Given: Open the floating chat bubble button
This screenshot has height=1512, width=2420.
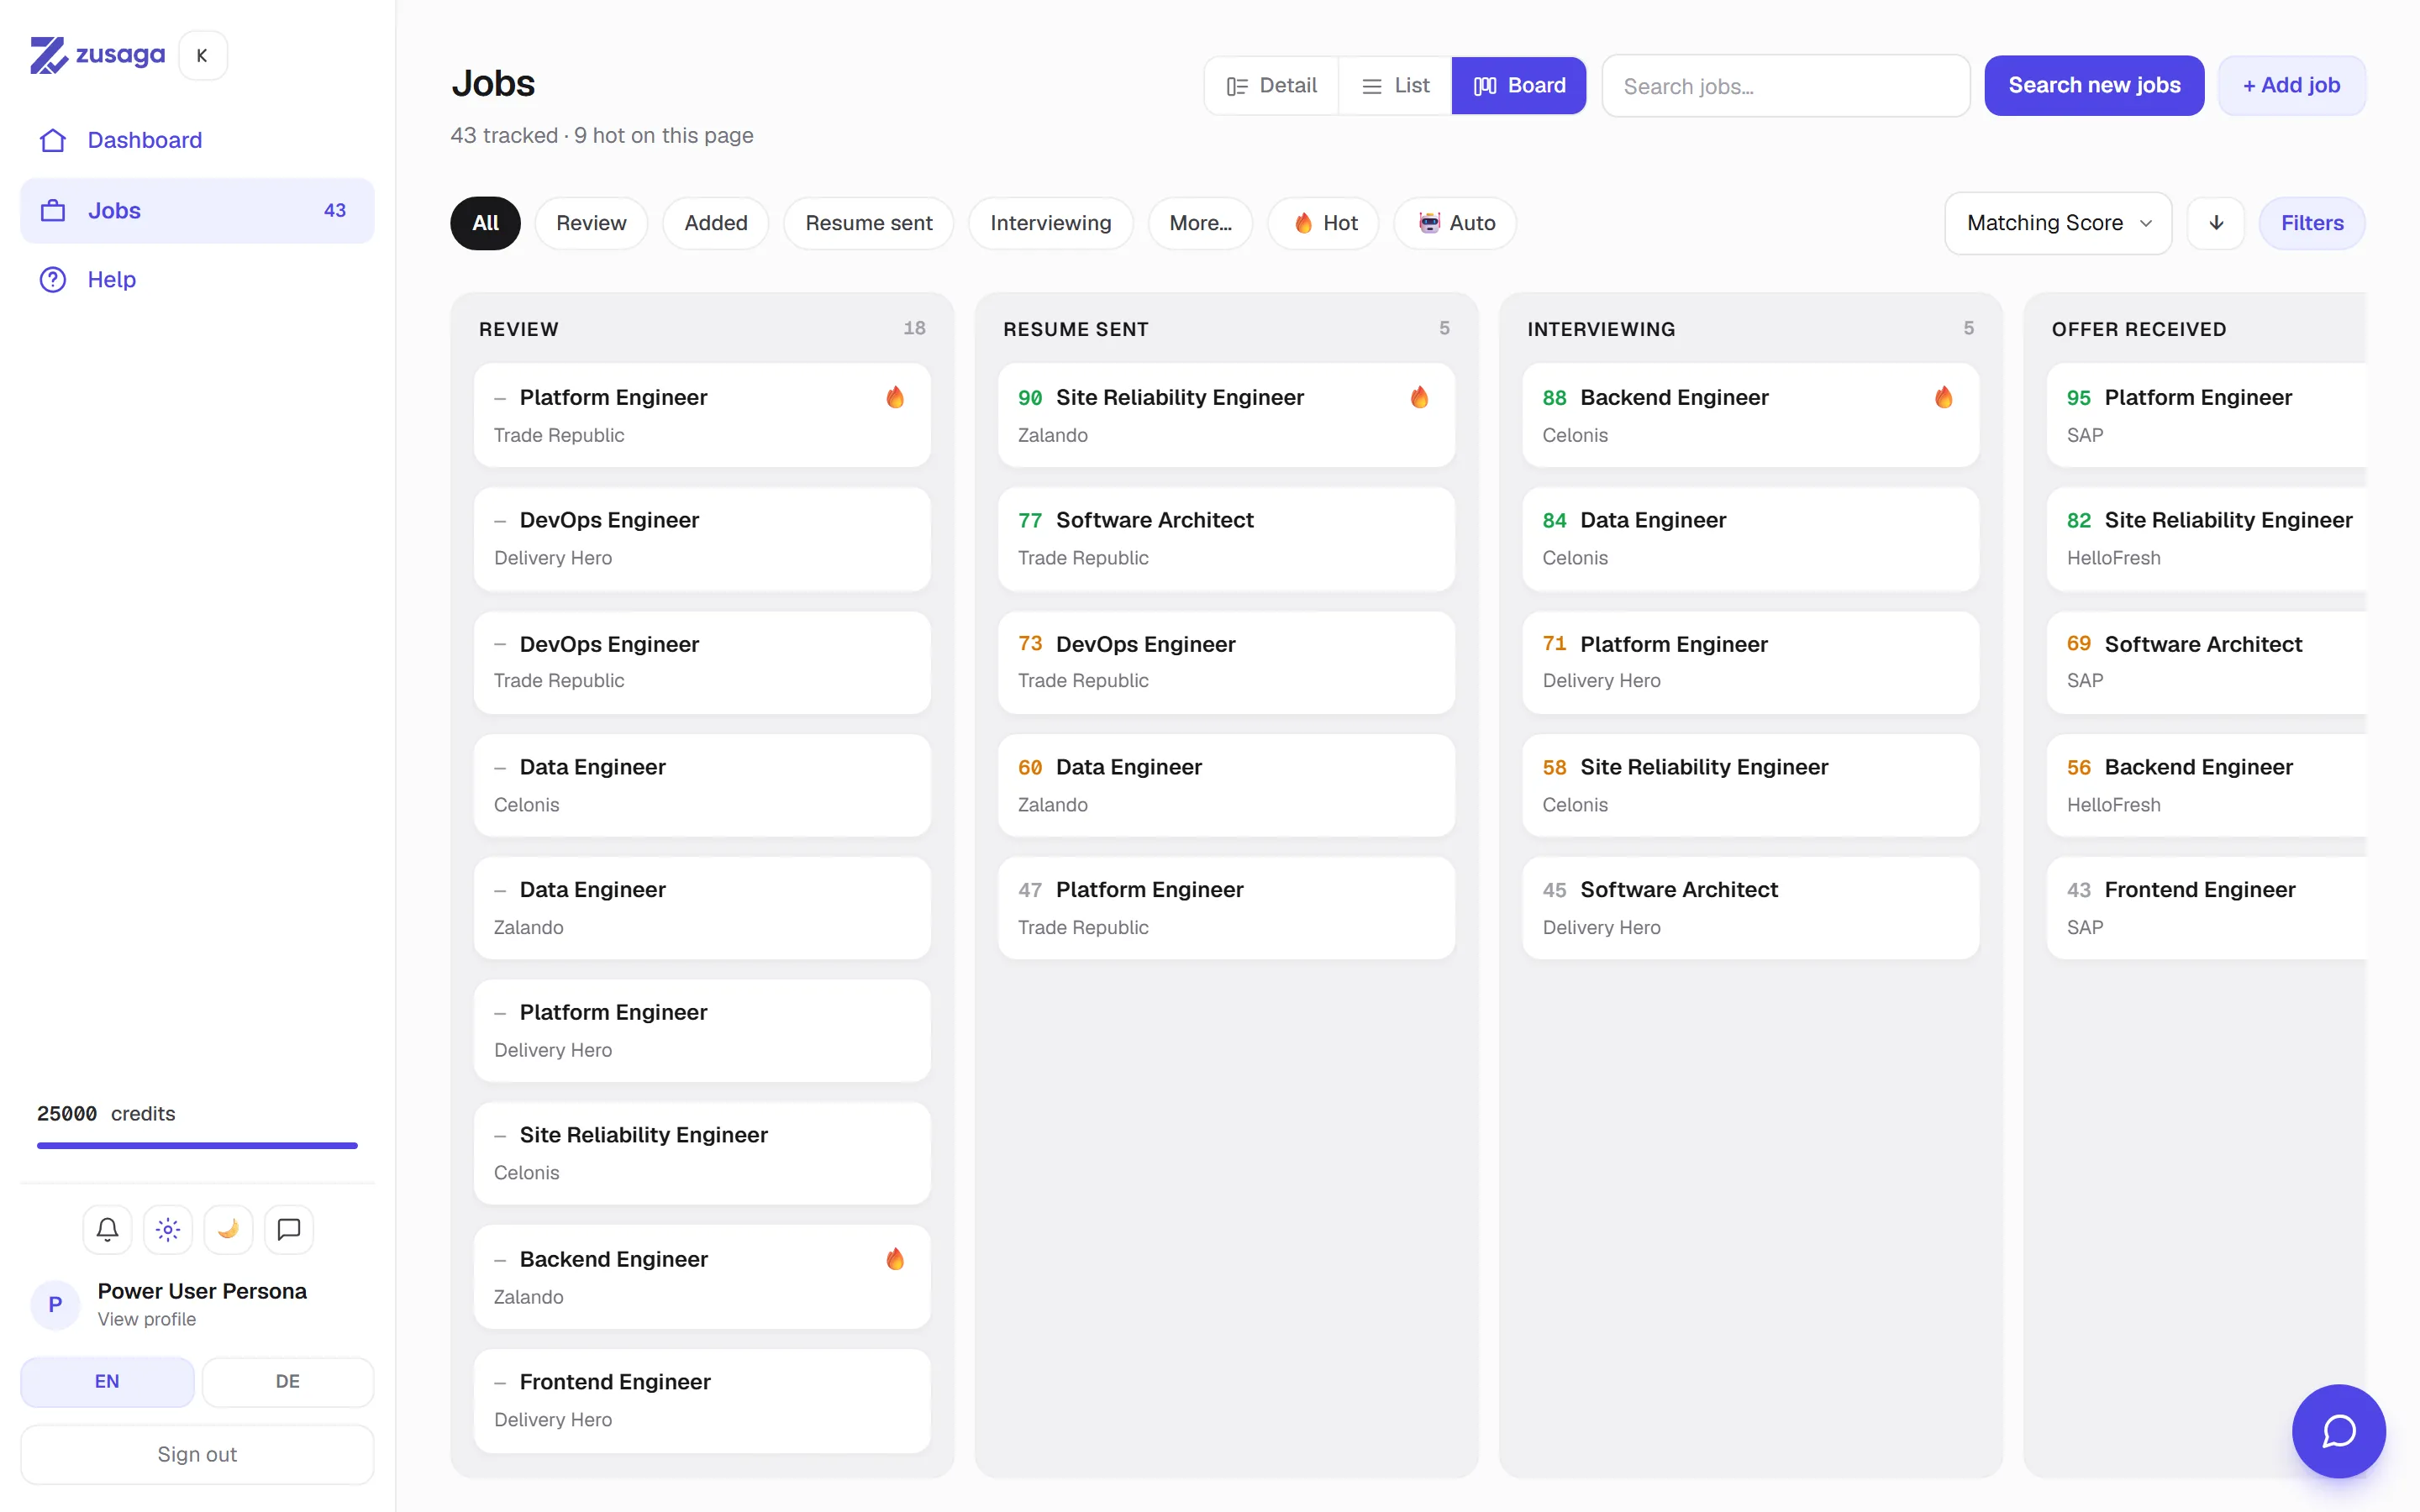Looking at the screenshot, I should point(2338,1431).
